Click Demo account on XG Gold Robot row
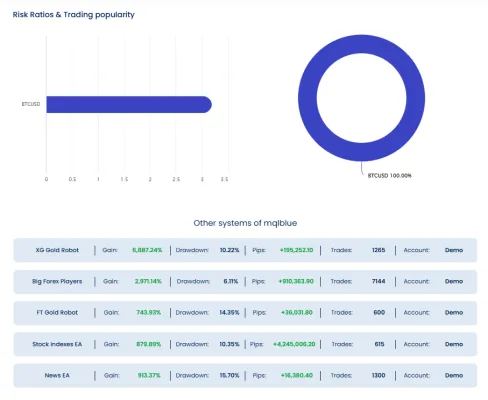Image resolution: width=488 pixels, height=400 pixels. 454,250
